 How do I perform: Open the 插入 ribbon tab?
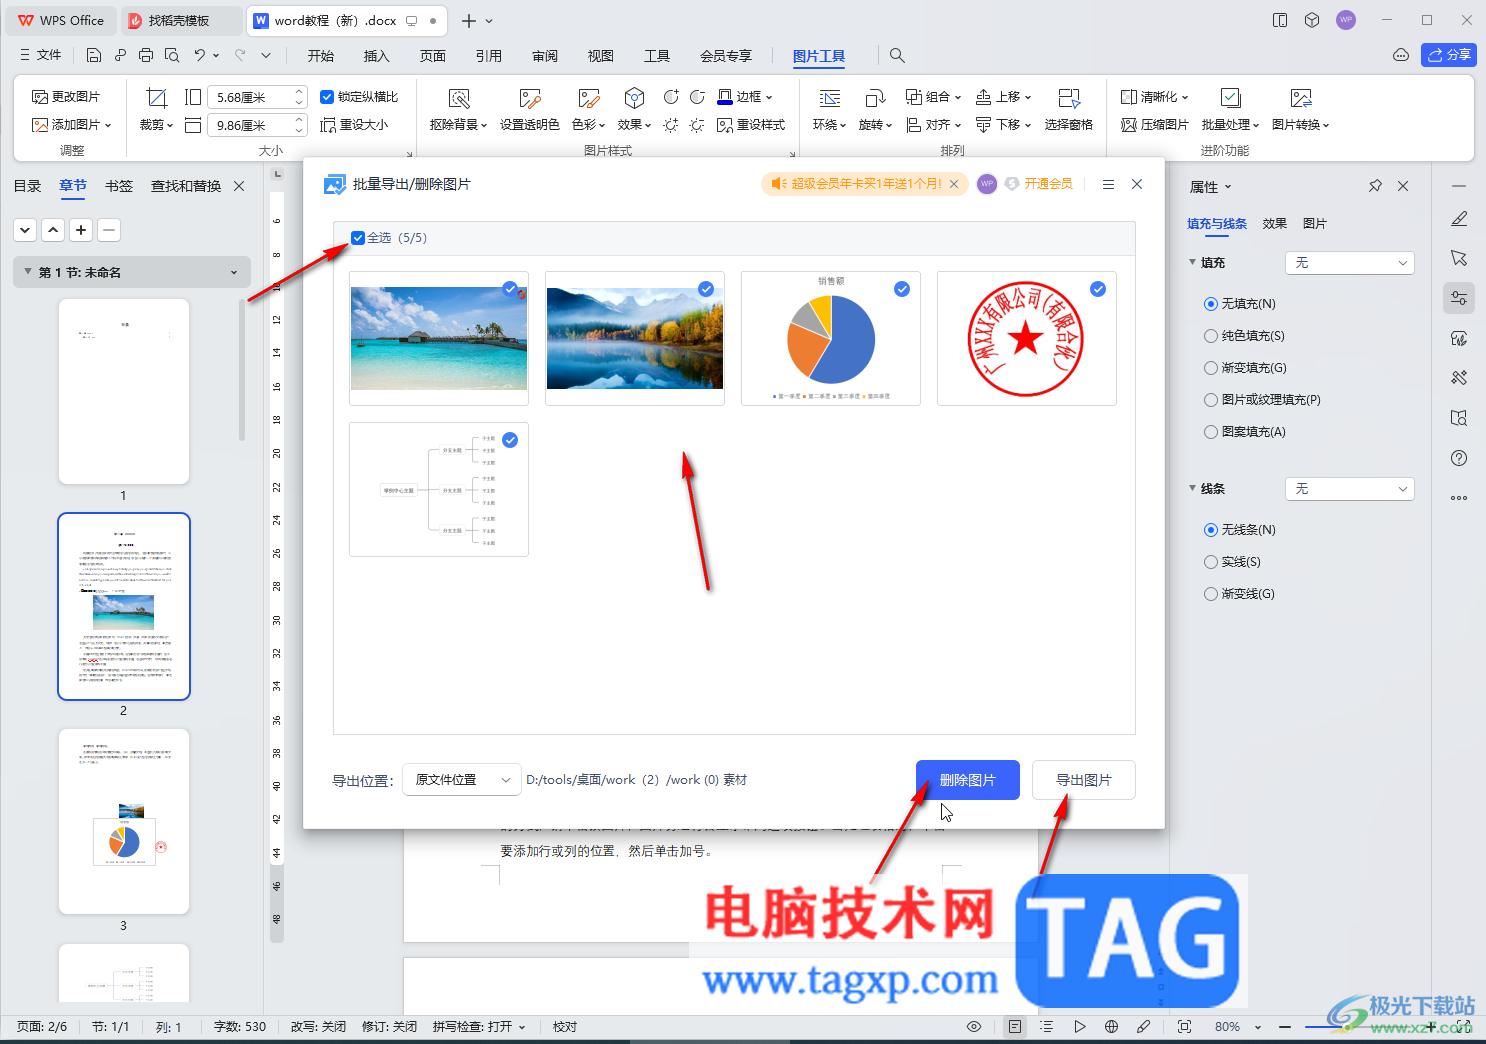click(376, 56)
